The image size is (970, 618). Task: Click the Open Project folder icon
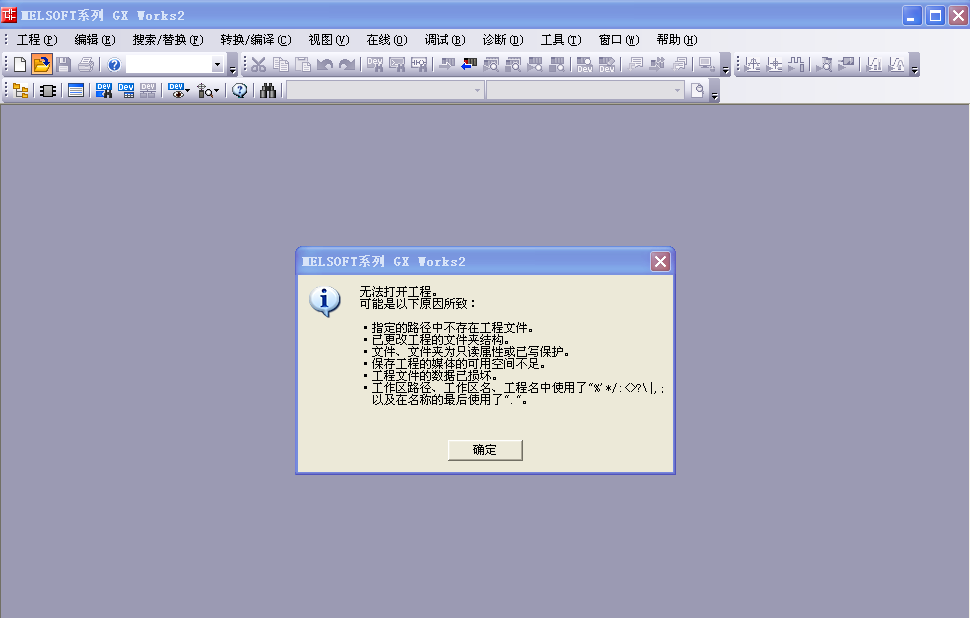point(42,65)
